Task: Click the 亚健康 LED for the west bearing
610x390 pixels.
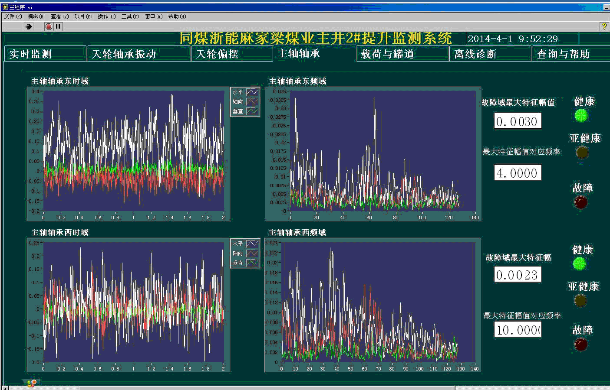Action: (580, 300)
